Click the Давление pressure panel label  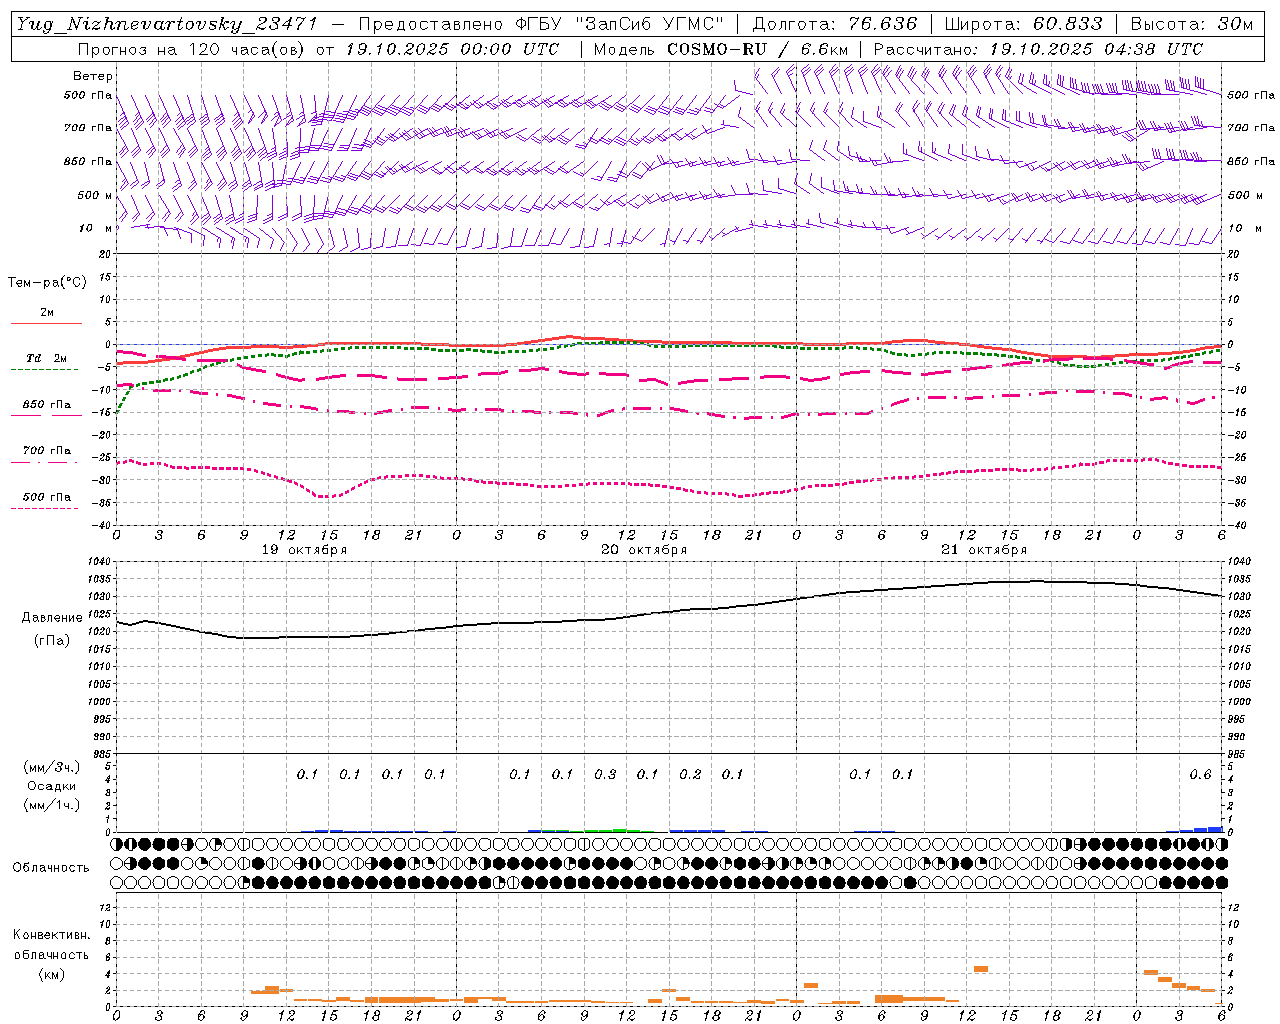50,618
